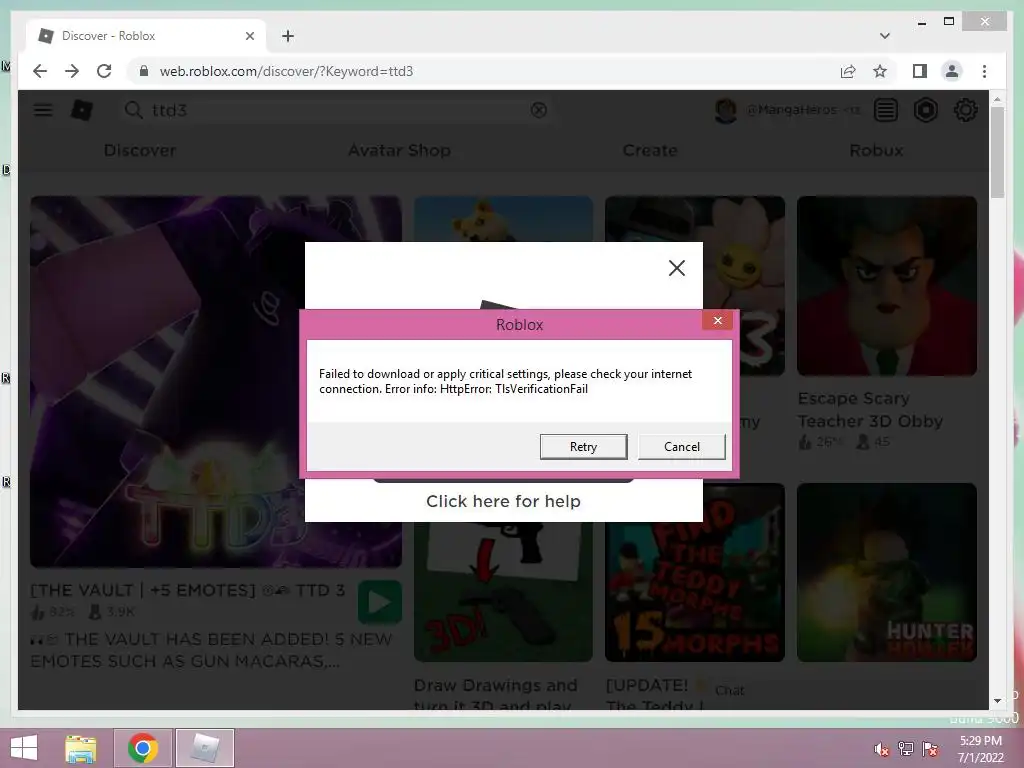1024x768 pixels.
Task: Click the Roblox search magnifier icon
Action: 133,110
